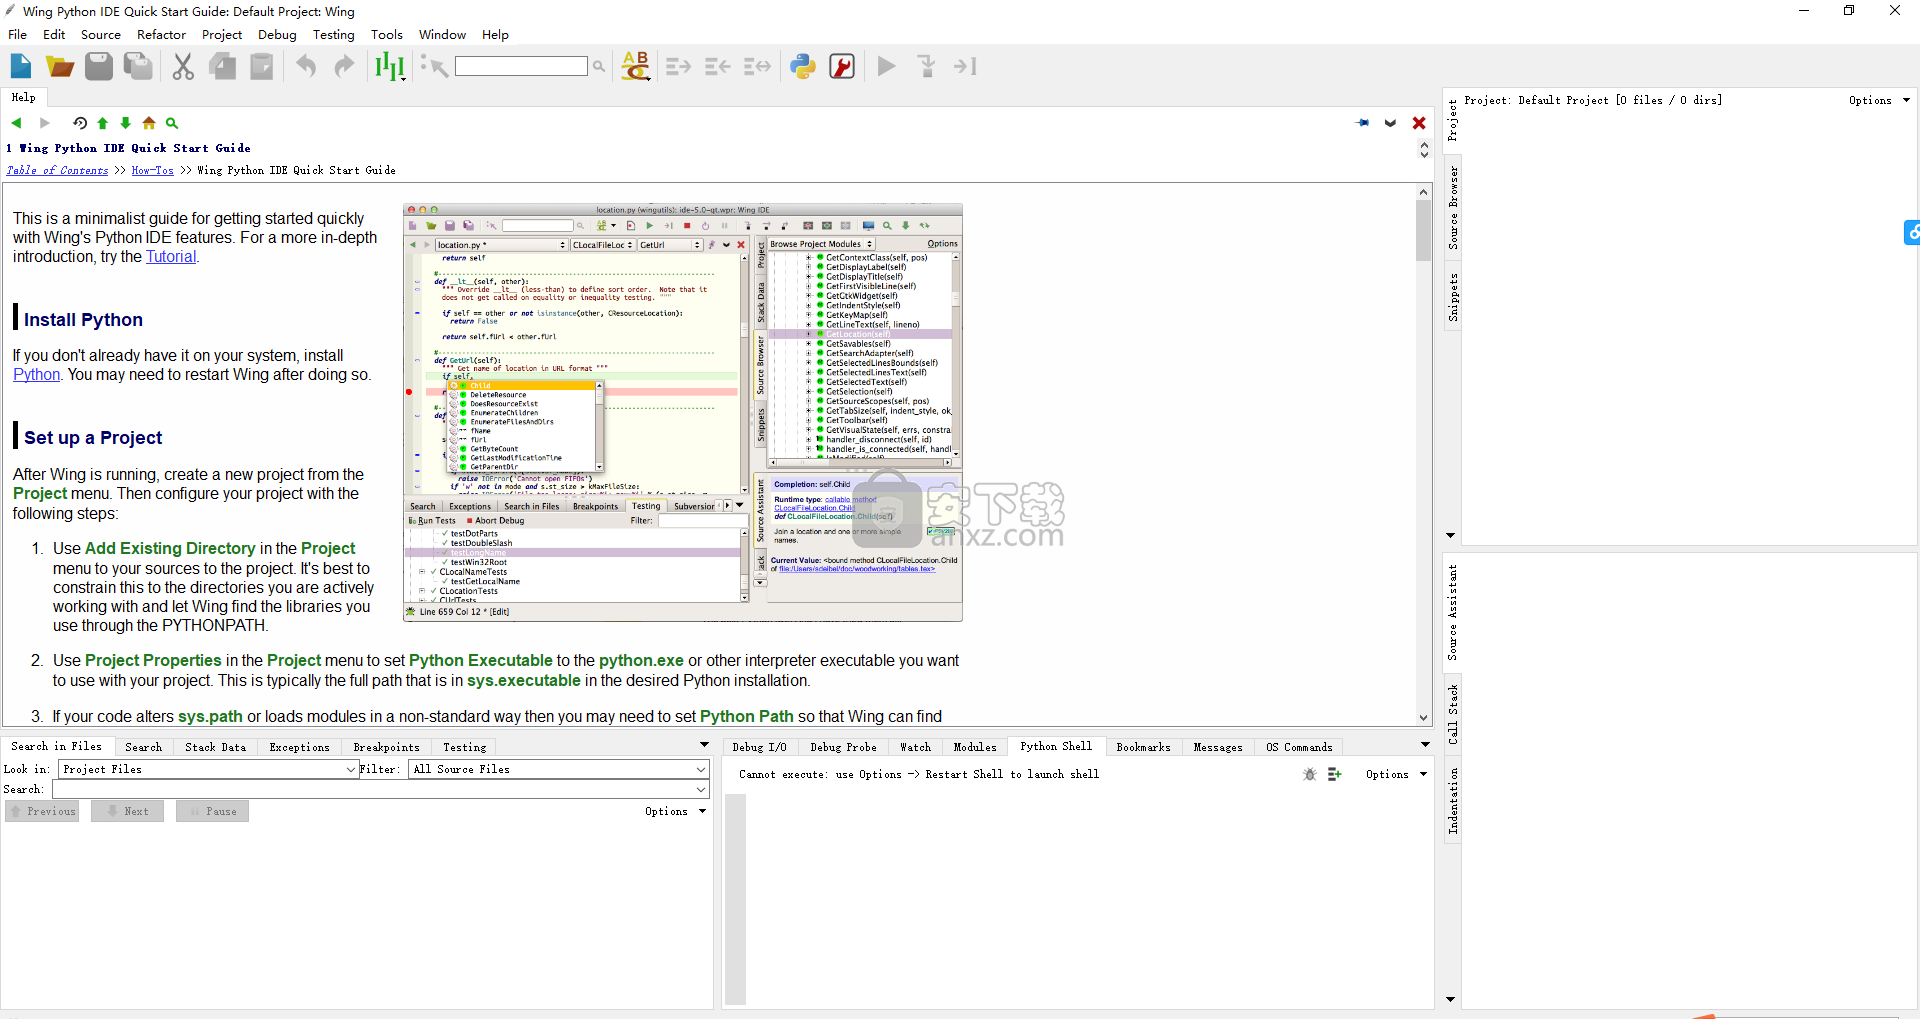This screenshot has width=1920, height=1019.
Task: Go to next Help page, green down arrow
Action: click(x=125, y=123)
